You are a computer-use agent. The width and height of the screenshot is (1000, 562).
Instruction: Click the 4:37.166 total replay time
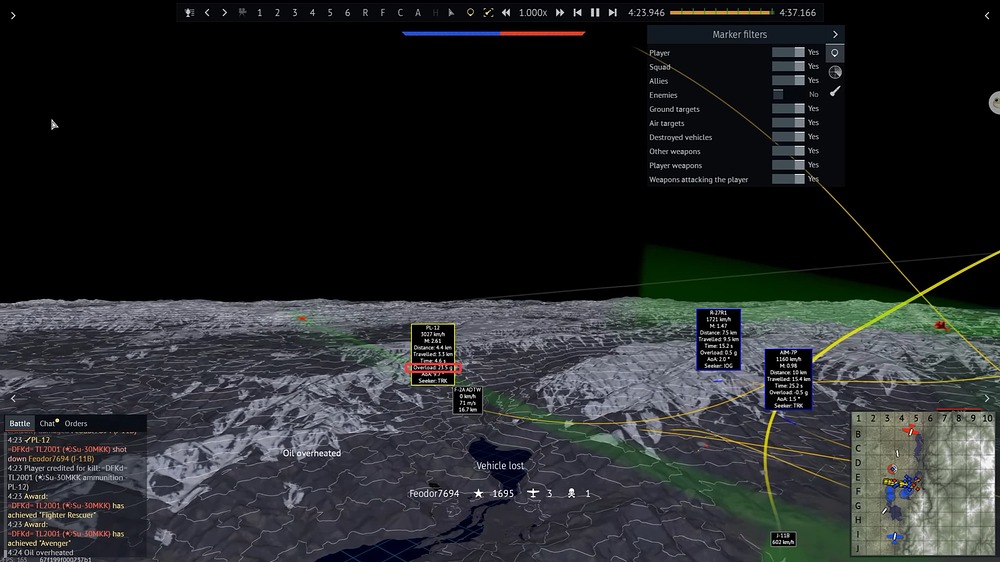(x=797, y=13)
